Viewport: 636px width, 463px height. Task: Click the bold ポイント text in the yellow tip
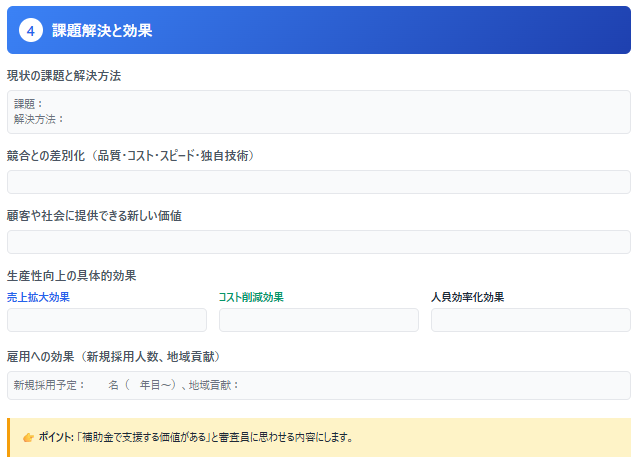56,437
